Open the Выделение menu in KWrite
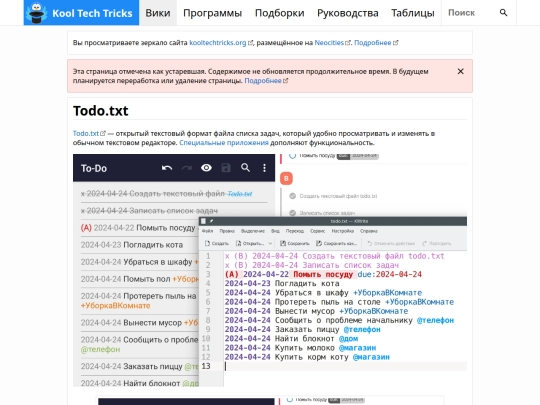Screen dimensions: 540x405 click(252, 231)
